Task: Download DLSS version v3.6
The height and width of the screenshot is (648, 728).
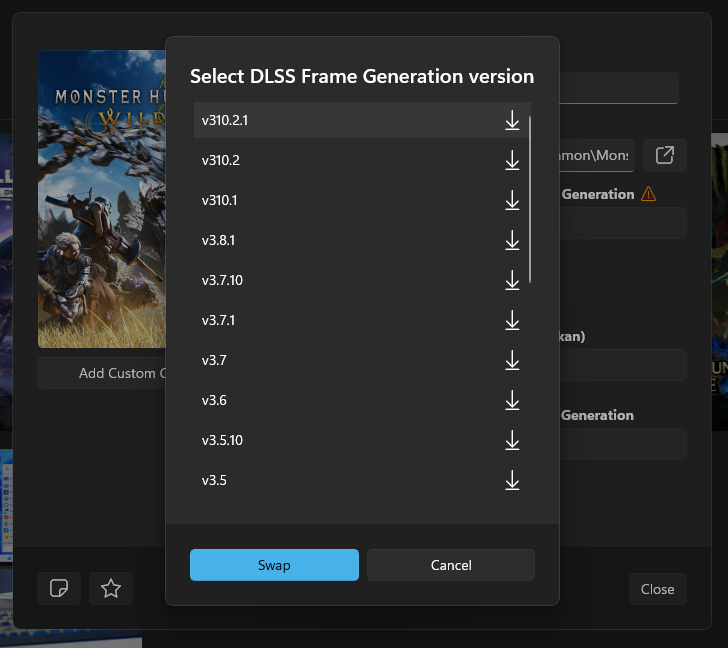Action: click(512, 401)
